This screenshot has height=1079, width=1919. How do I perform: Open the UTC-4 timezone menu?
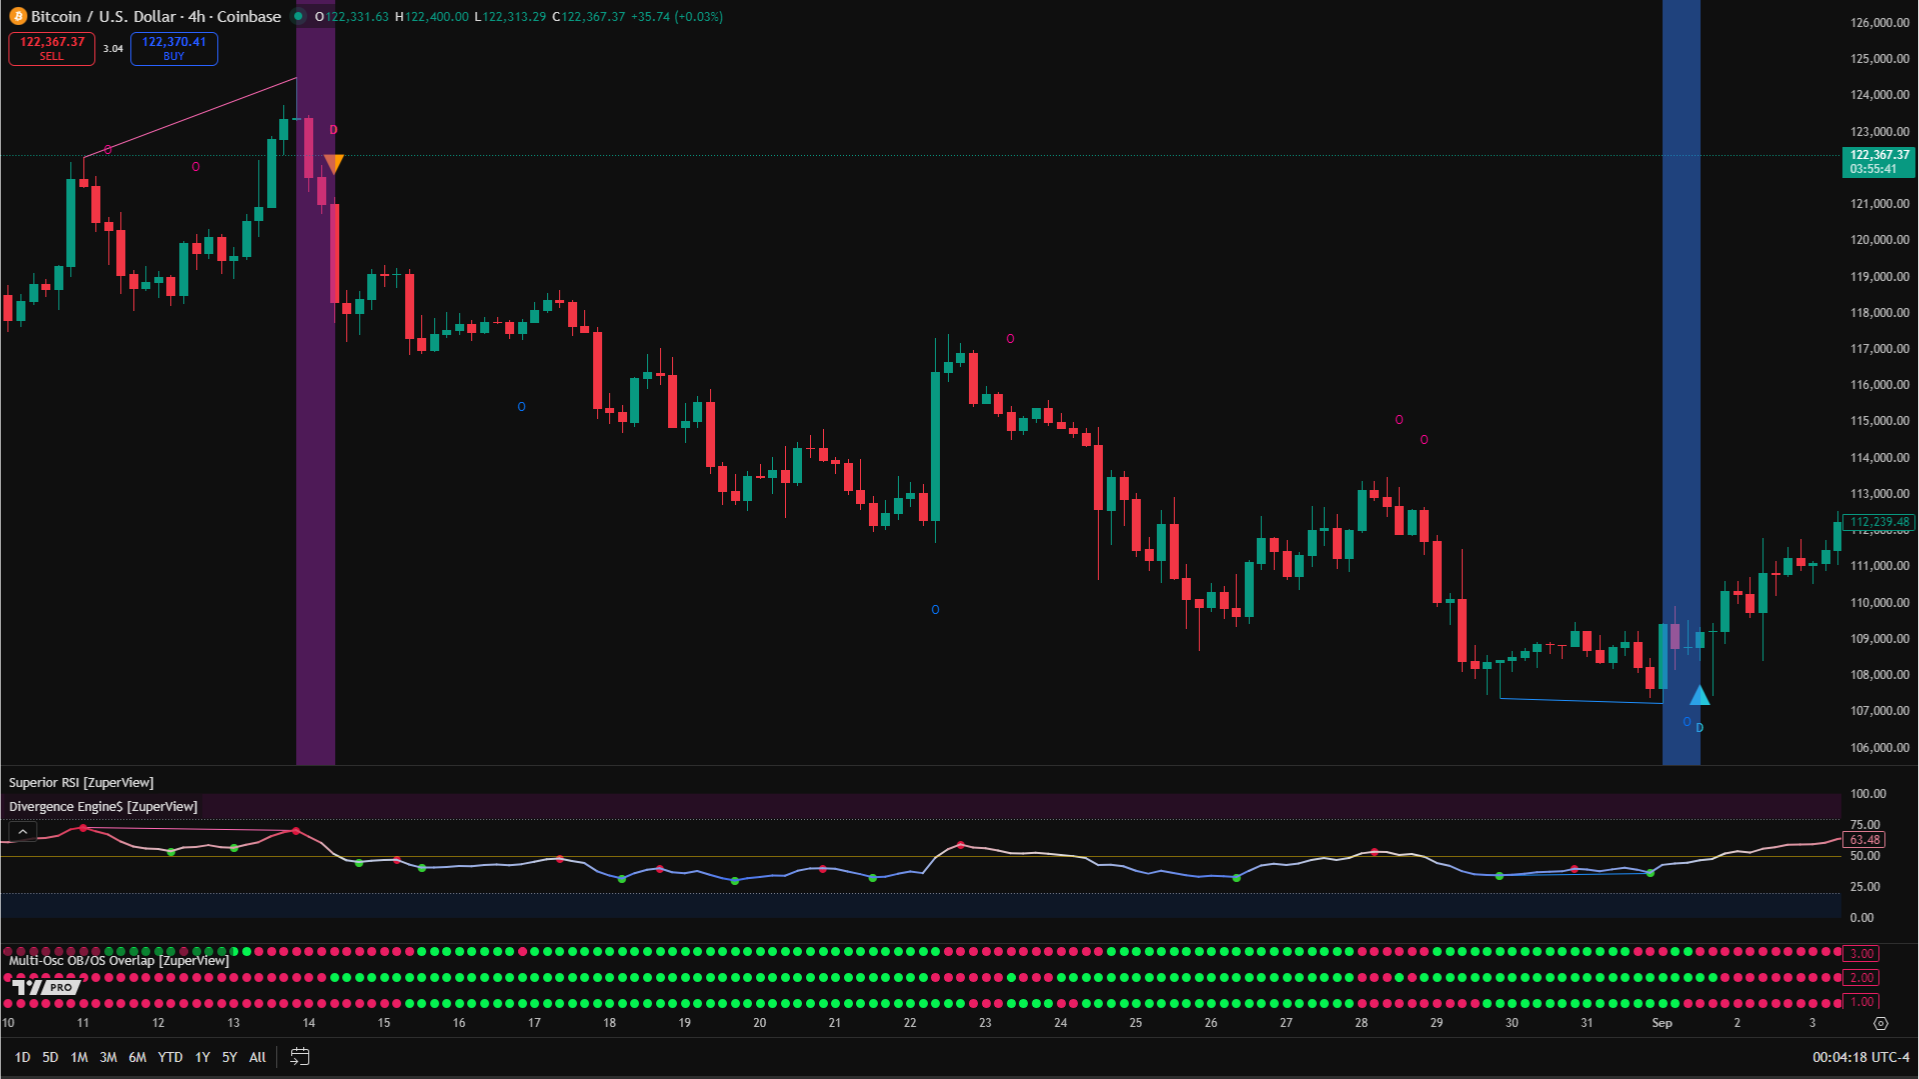pos(1860,1057)
